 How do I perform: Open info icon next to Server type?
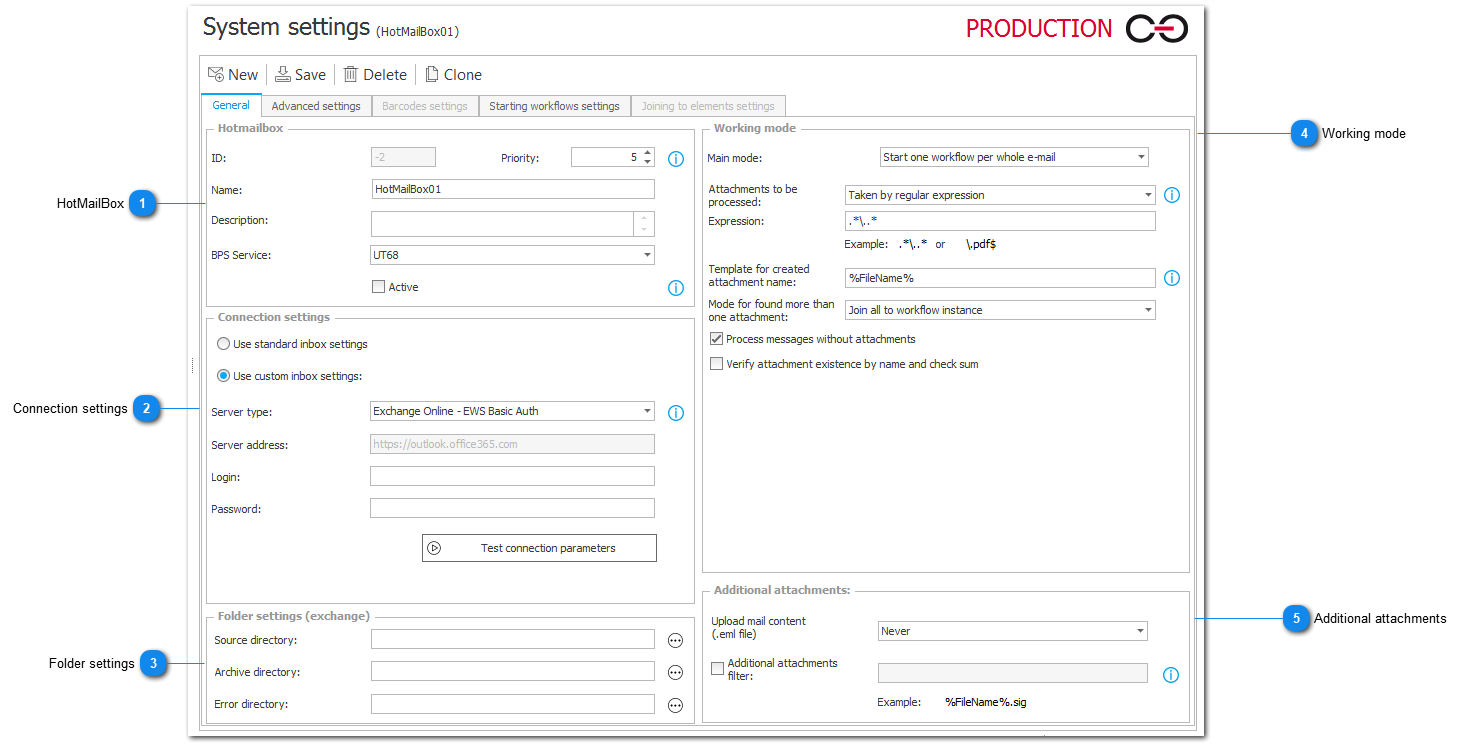[676, 413]
